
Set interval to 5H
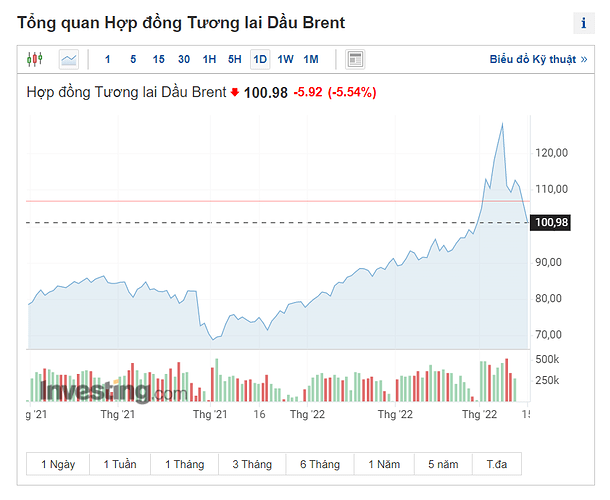(234, 59)
